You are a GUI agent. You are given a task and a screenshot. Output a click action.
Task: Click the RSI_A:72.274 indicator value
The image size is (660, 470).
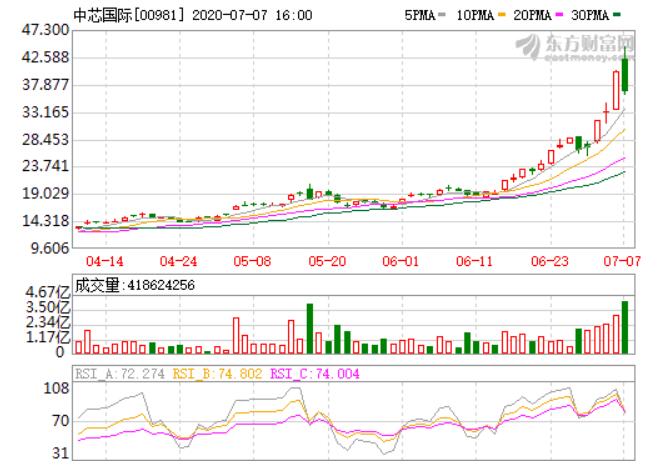120,374
